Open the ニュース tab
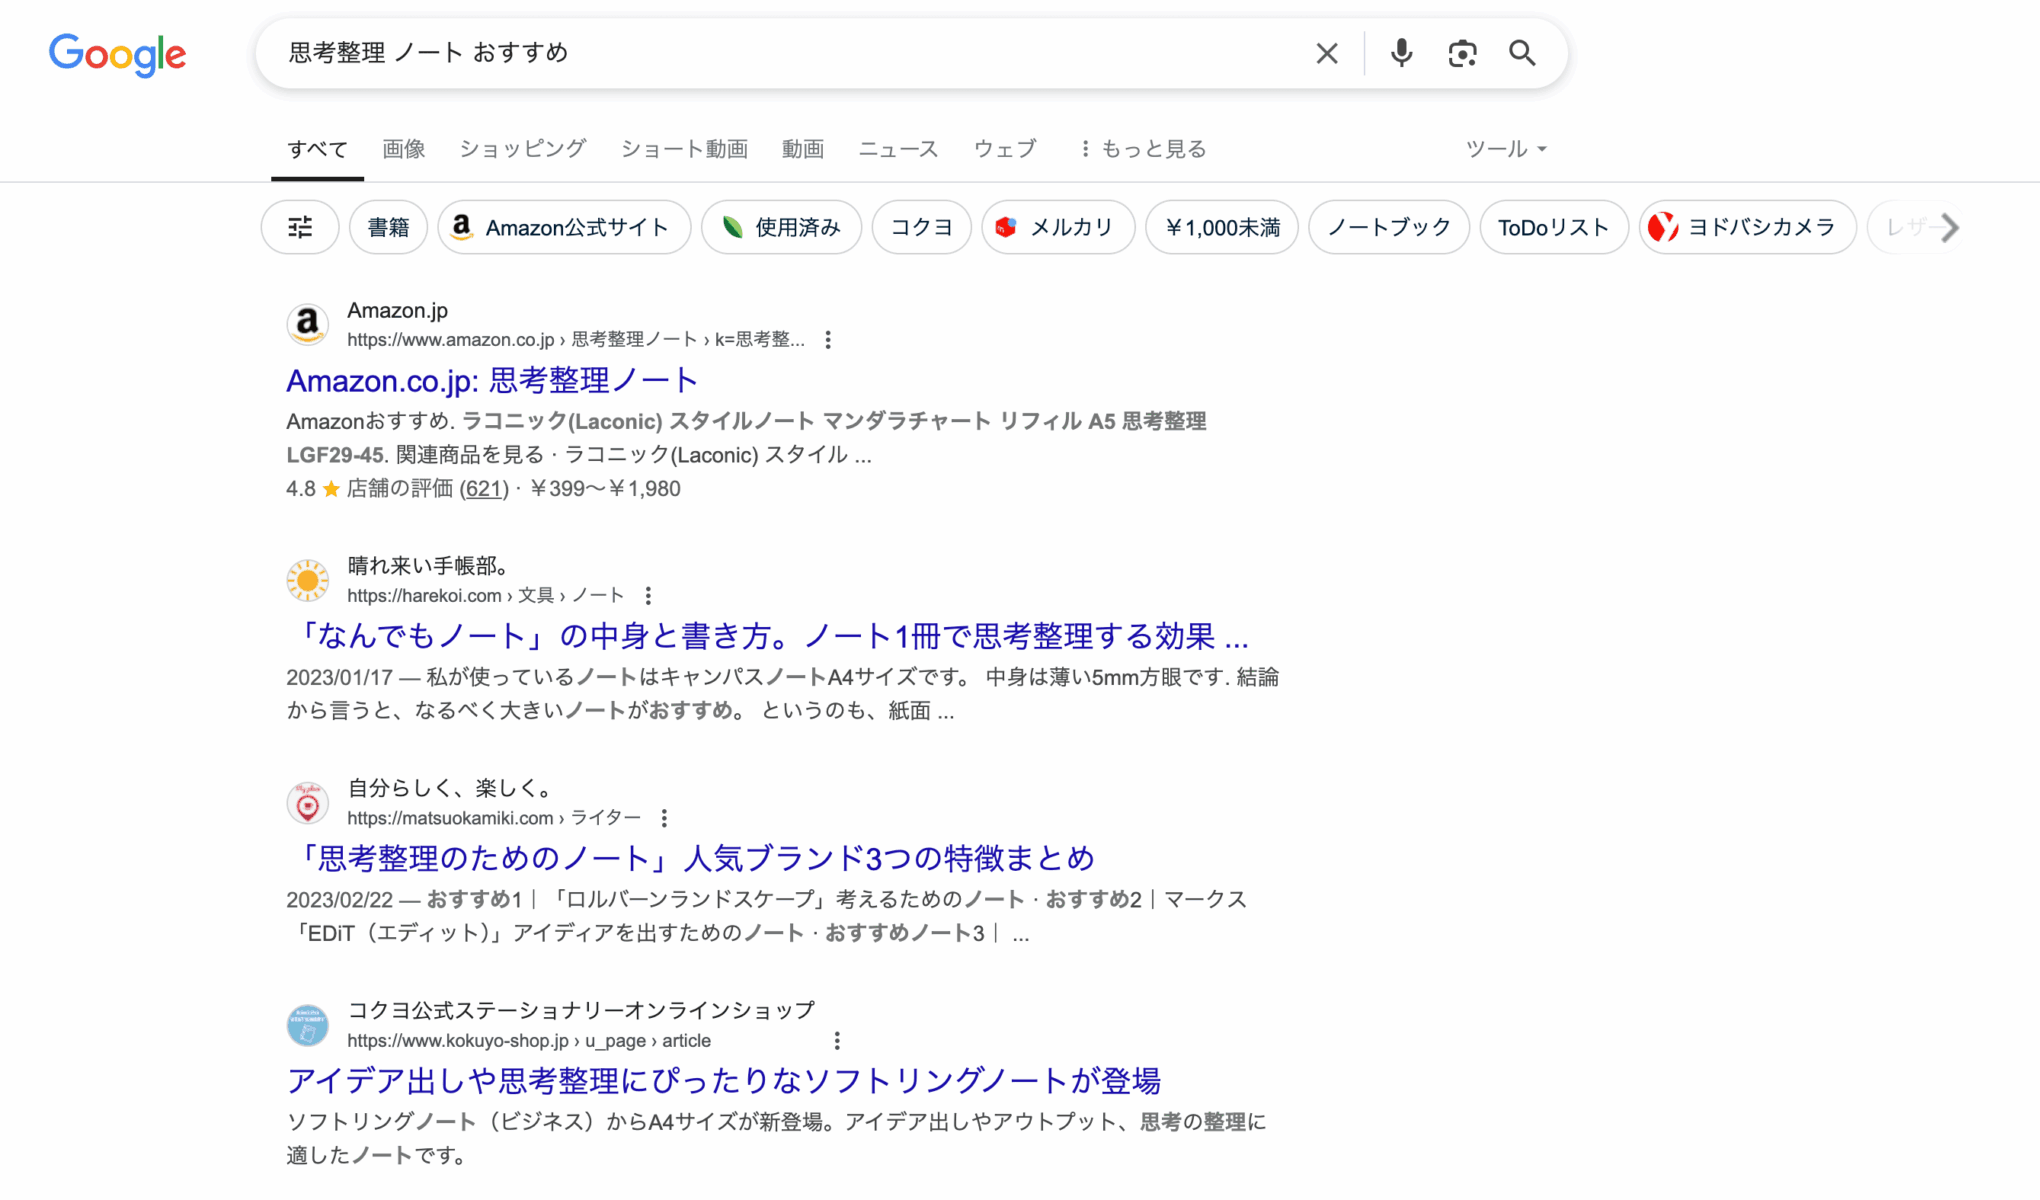The width and height of the screenshot is (2040, 1200). point(898,149)
